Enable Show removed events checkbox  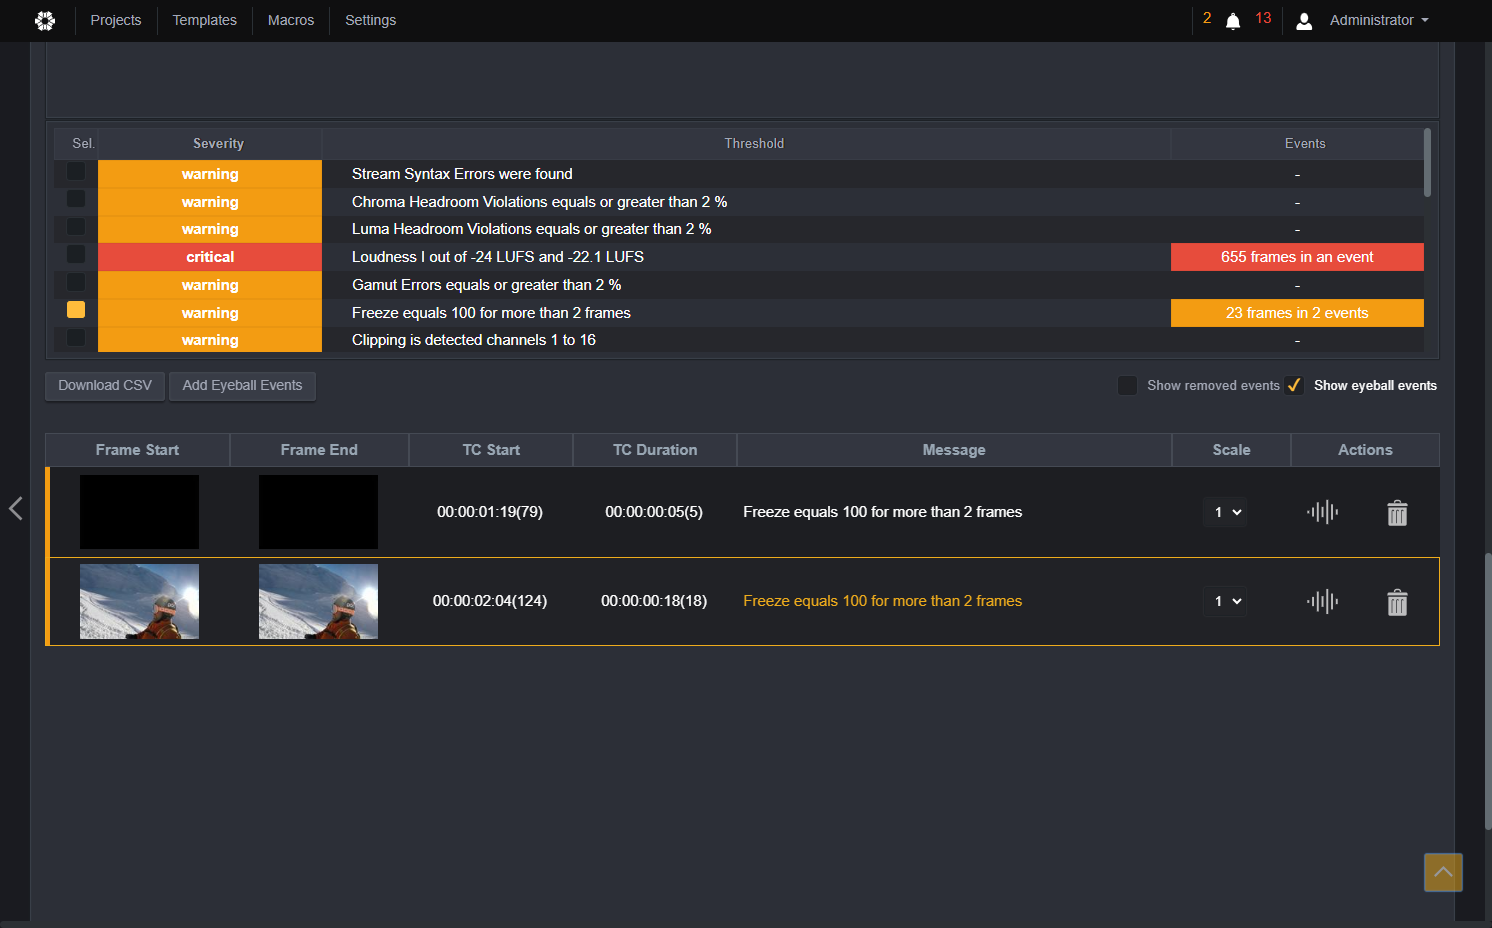1127,385
